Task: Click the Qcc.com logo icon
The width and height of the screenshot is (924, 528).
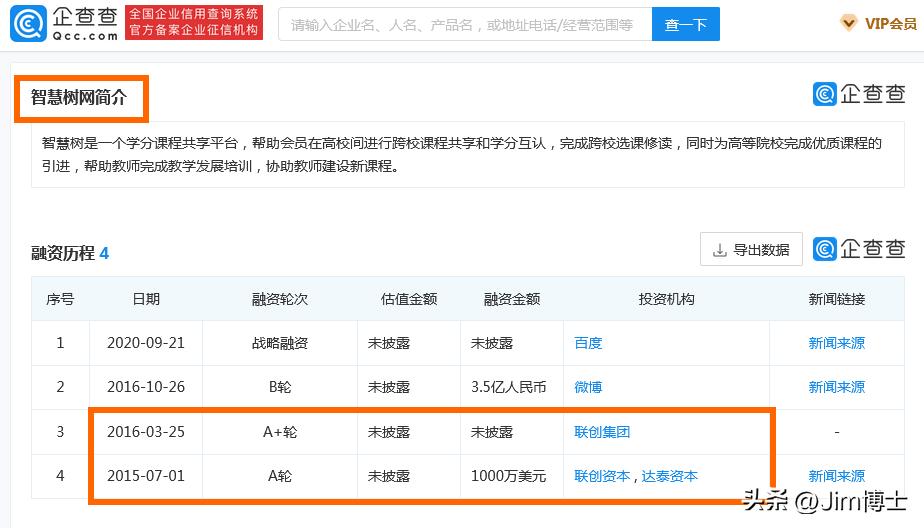Action: point(28,24)
